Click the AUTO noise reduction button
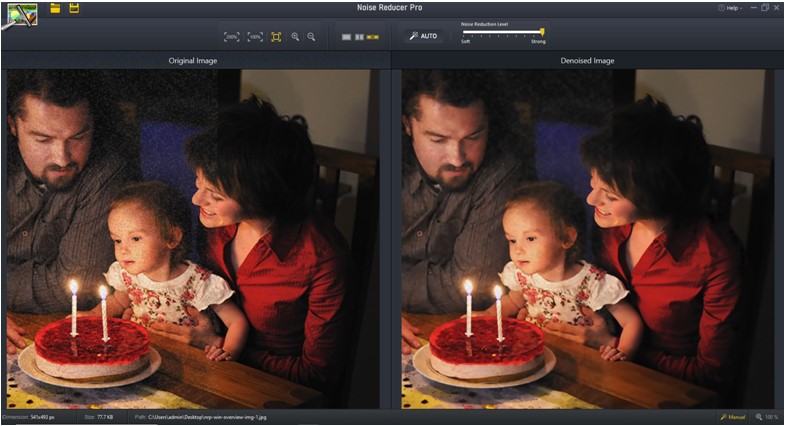The image size is (785, 426). [424, 36]
